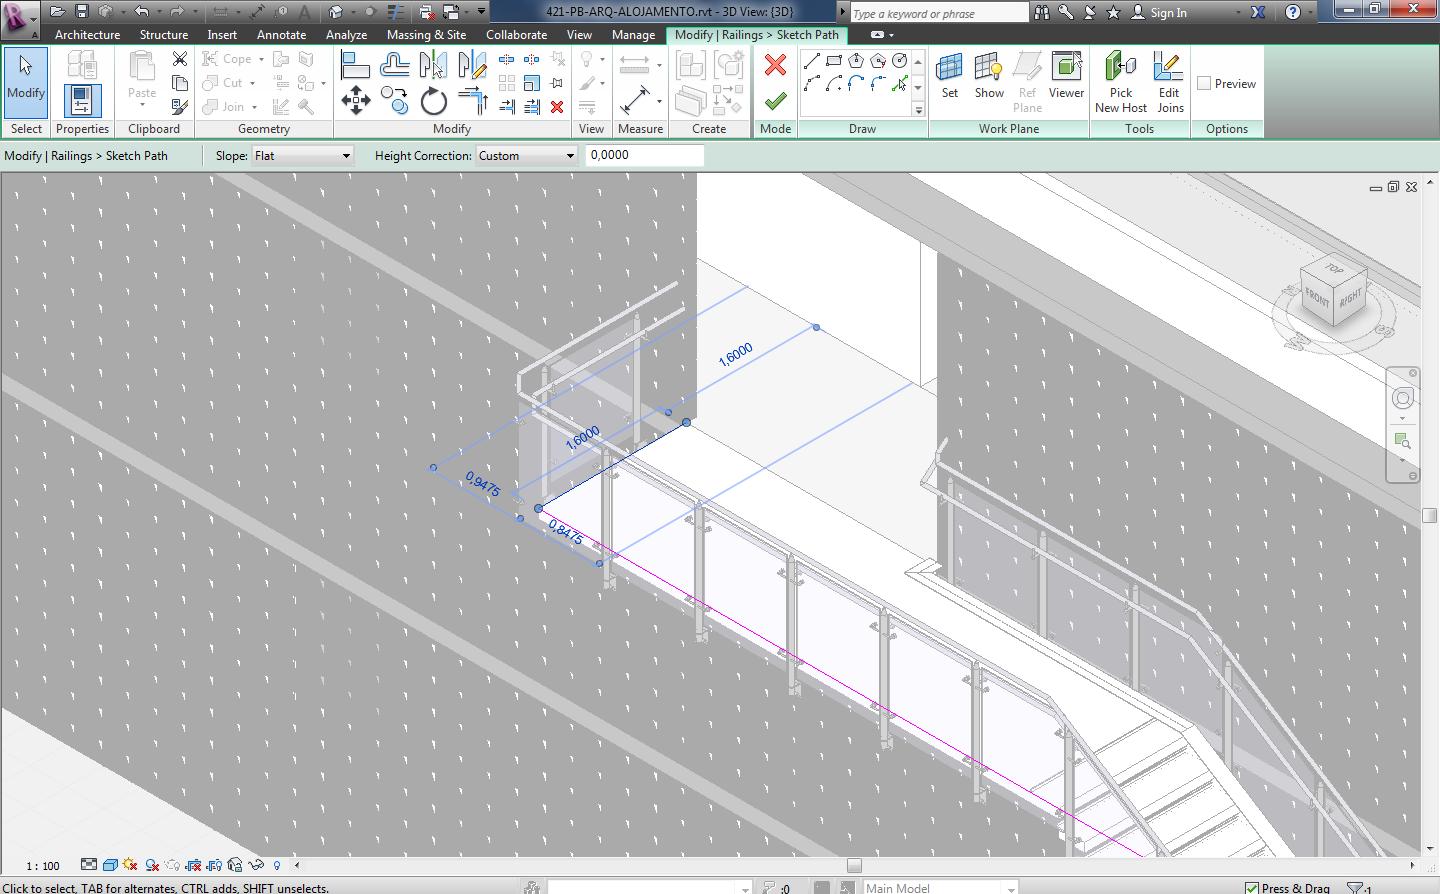Activate the Edit Joins tool
Image resolution: width=1440 pixels, height=894 pixels.
click(1168, 80)
